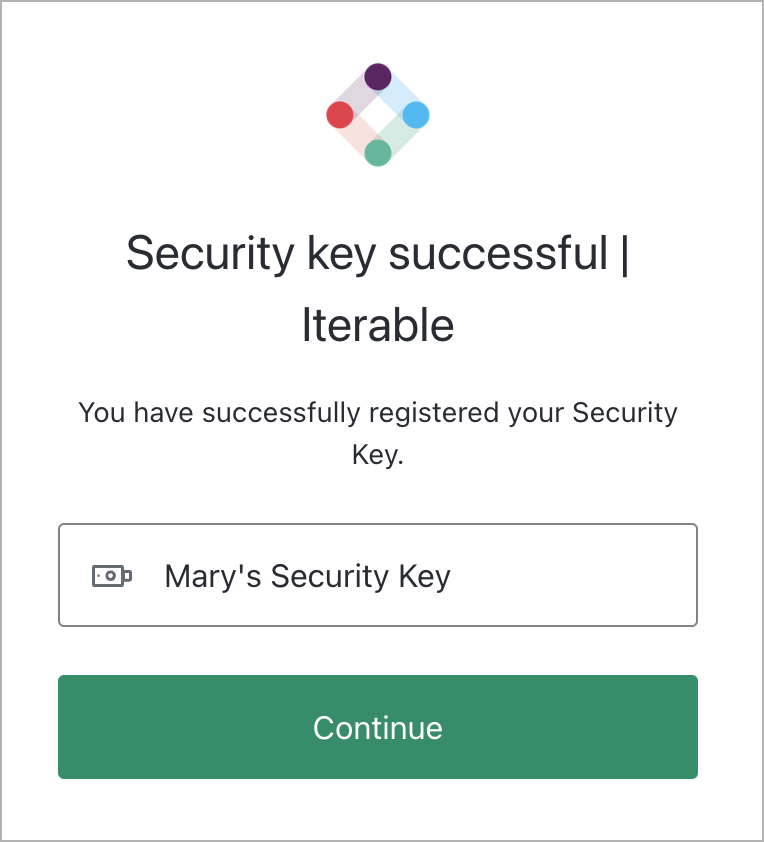Click the red dot on the Iterable logo
Screen dimensions: 764x842
(x=341, y=113)
